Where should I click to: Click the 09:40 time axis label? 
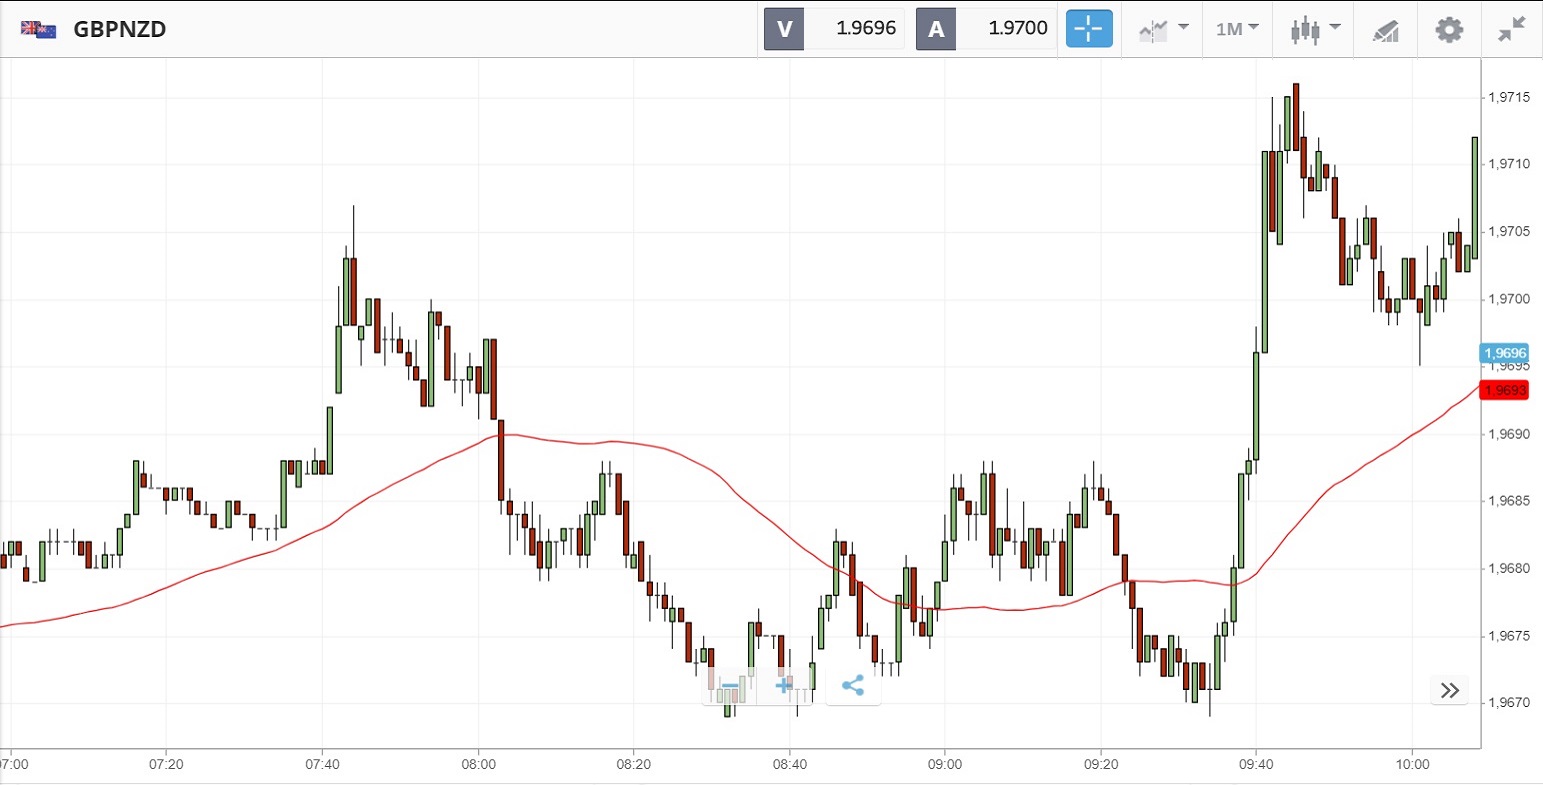click(1256, 765)
